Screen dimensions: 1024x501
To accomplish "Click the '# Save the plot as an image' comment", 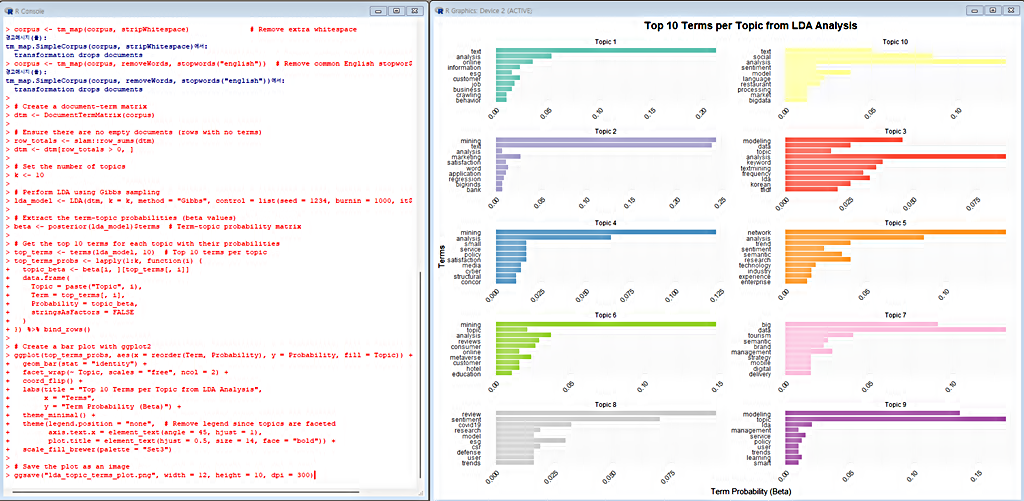I will coord(74,466).
